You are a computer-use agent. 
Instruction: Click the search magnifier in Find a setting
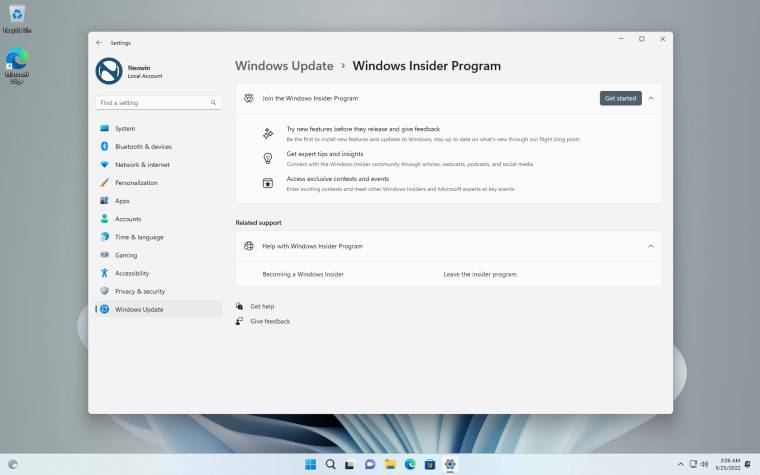click(x=213, y=103)
